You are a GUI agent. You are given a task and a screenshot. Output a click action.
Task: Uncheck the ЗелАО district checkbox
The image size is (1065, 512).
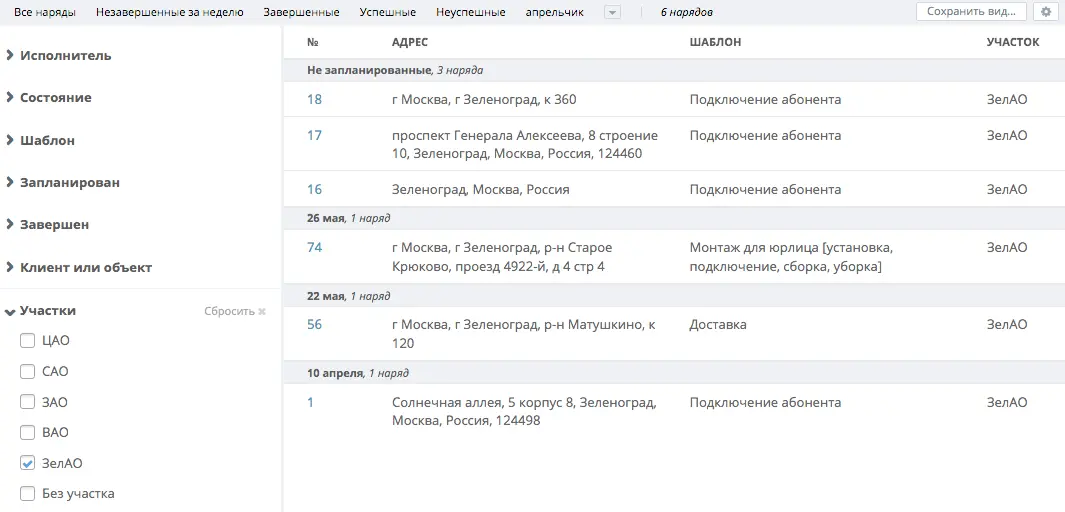(27, 463)
